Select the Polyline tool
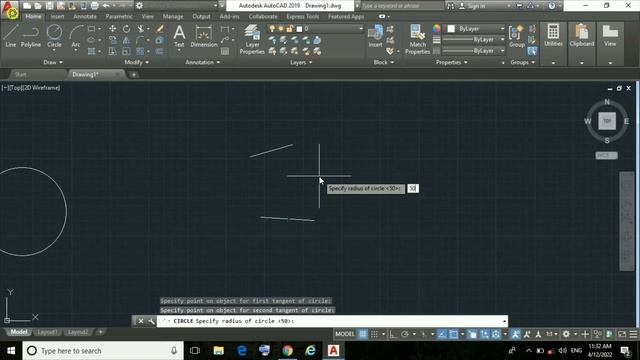 (x=31, y=36)
